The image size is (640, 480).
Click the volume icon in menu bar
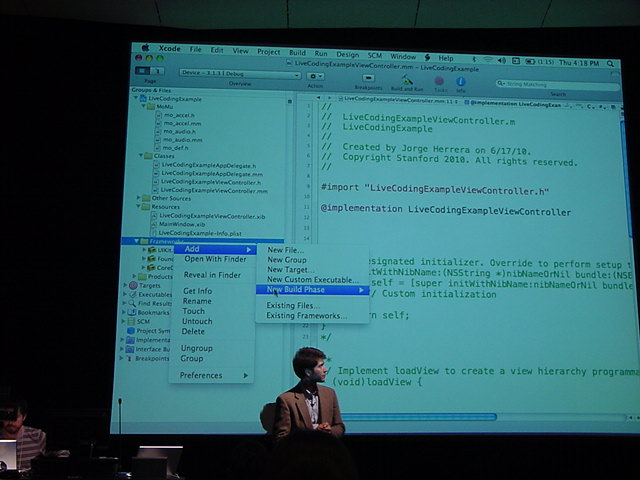[x=502, y=60]
